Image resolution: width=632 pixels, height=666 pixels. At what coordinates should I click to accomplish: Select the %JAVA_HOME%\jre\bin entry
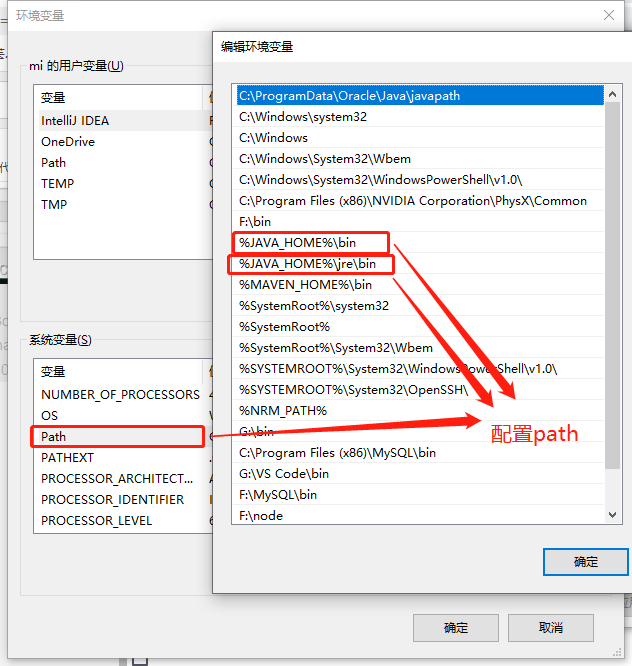tap(420, 264)
